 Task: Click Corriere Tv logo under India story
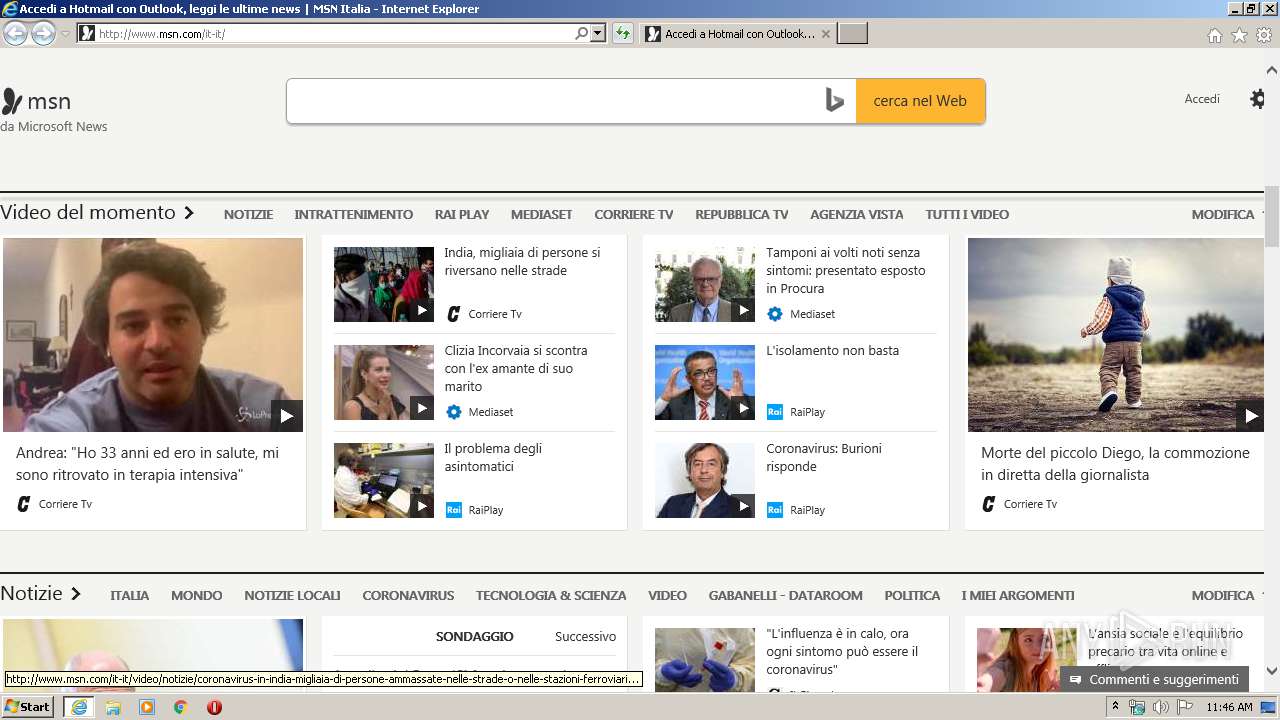click(x=454, y=314)
